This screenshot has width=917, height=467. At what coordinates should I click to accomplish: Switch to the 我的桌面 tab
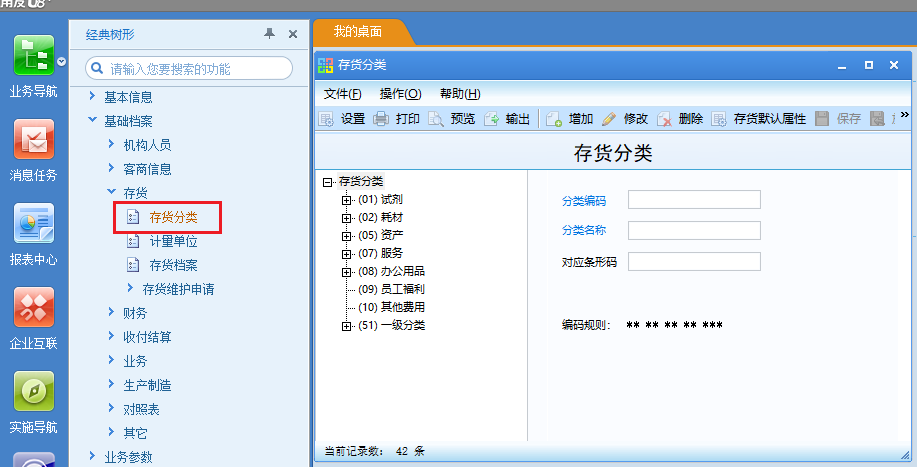pyautogui.click(x=357, y=32)
